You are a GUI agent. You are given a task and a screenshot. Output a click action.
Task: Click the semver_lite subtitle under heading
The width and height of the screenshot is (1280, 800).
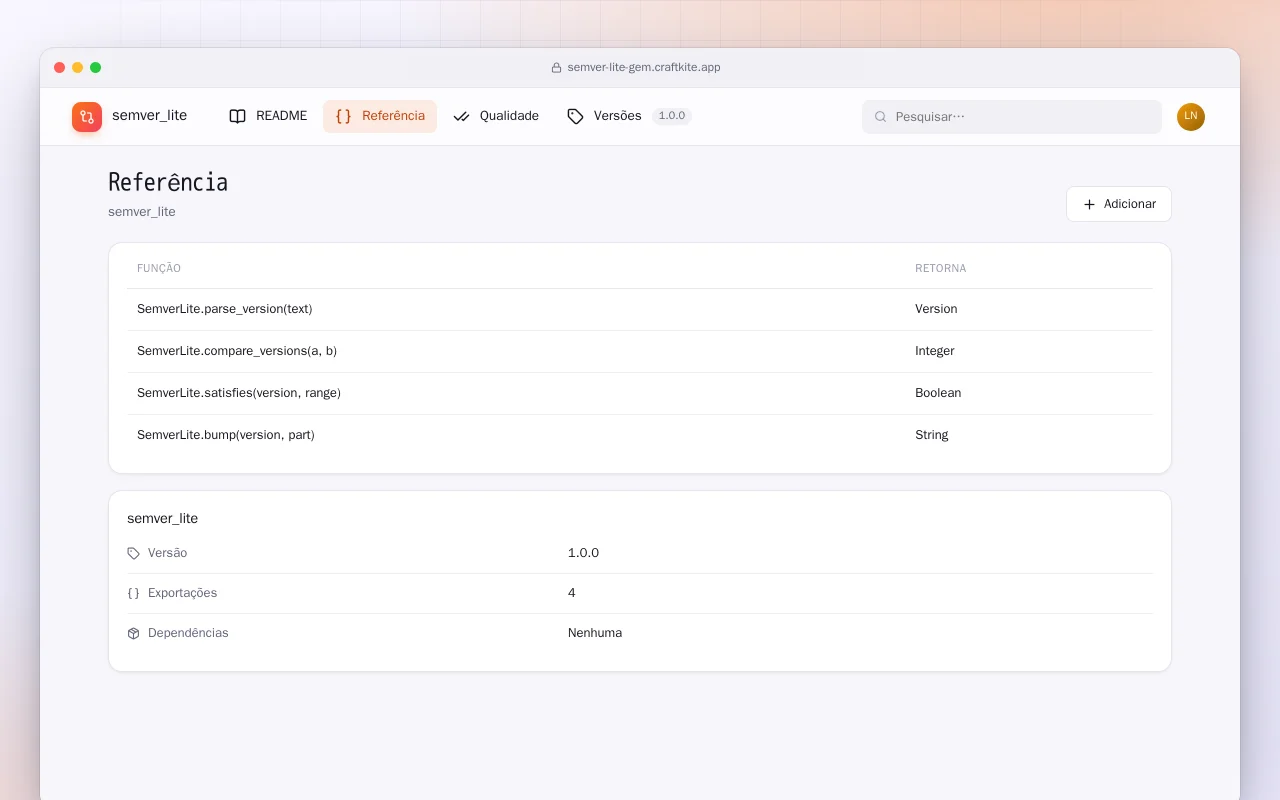coord(142,212)
